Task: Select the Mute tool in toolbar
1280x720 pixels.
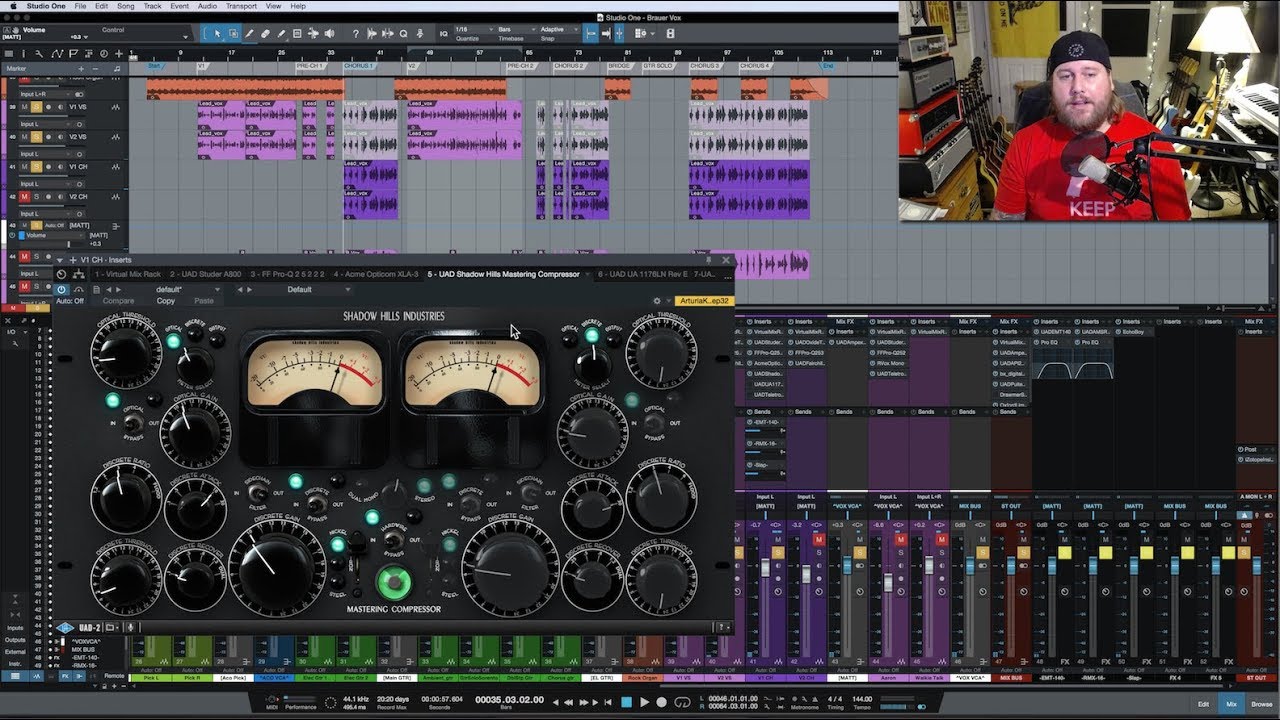Action: [x=297, y=34]
